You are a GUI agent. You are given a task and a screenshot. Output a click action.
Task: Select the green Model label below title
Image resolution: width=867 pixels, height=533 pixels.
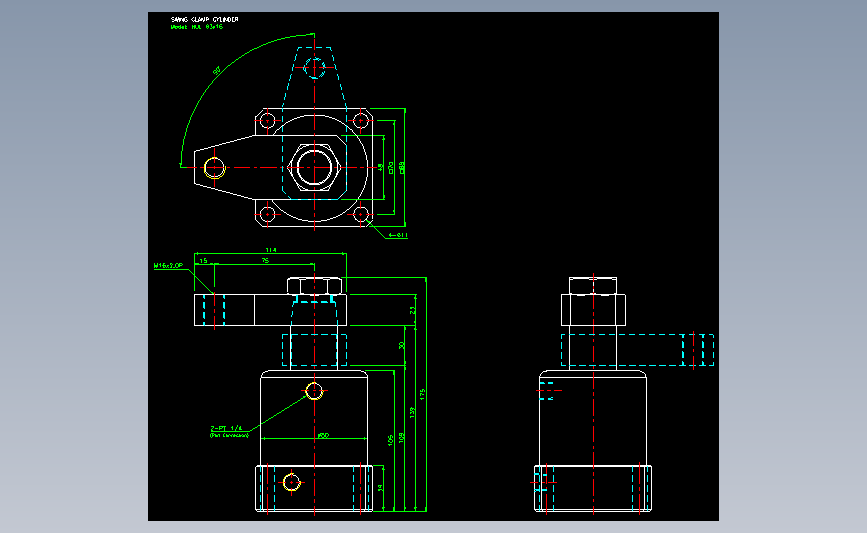pos(197,27)
